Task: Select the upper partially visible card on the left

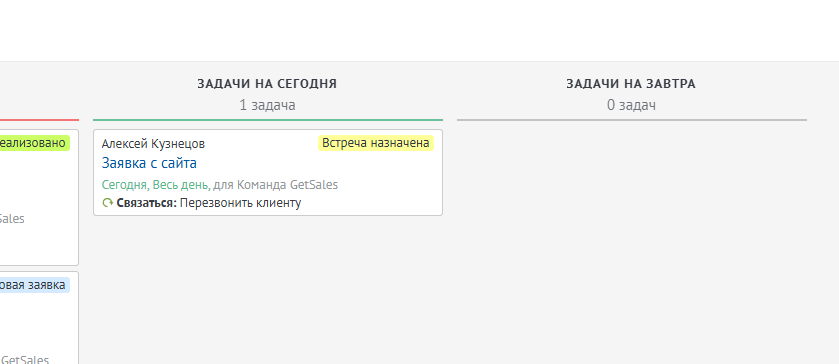Action: click(39, 198)
